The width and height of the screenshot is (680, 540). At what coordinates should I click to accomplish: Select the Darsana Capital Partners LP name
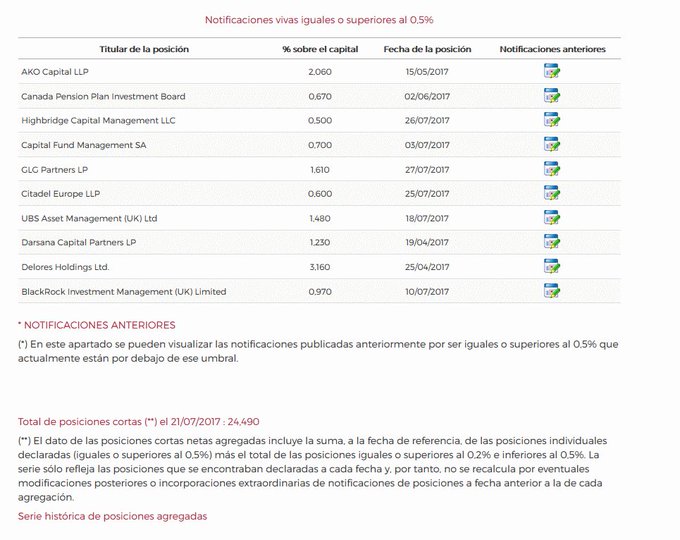(78, 242)
